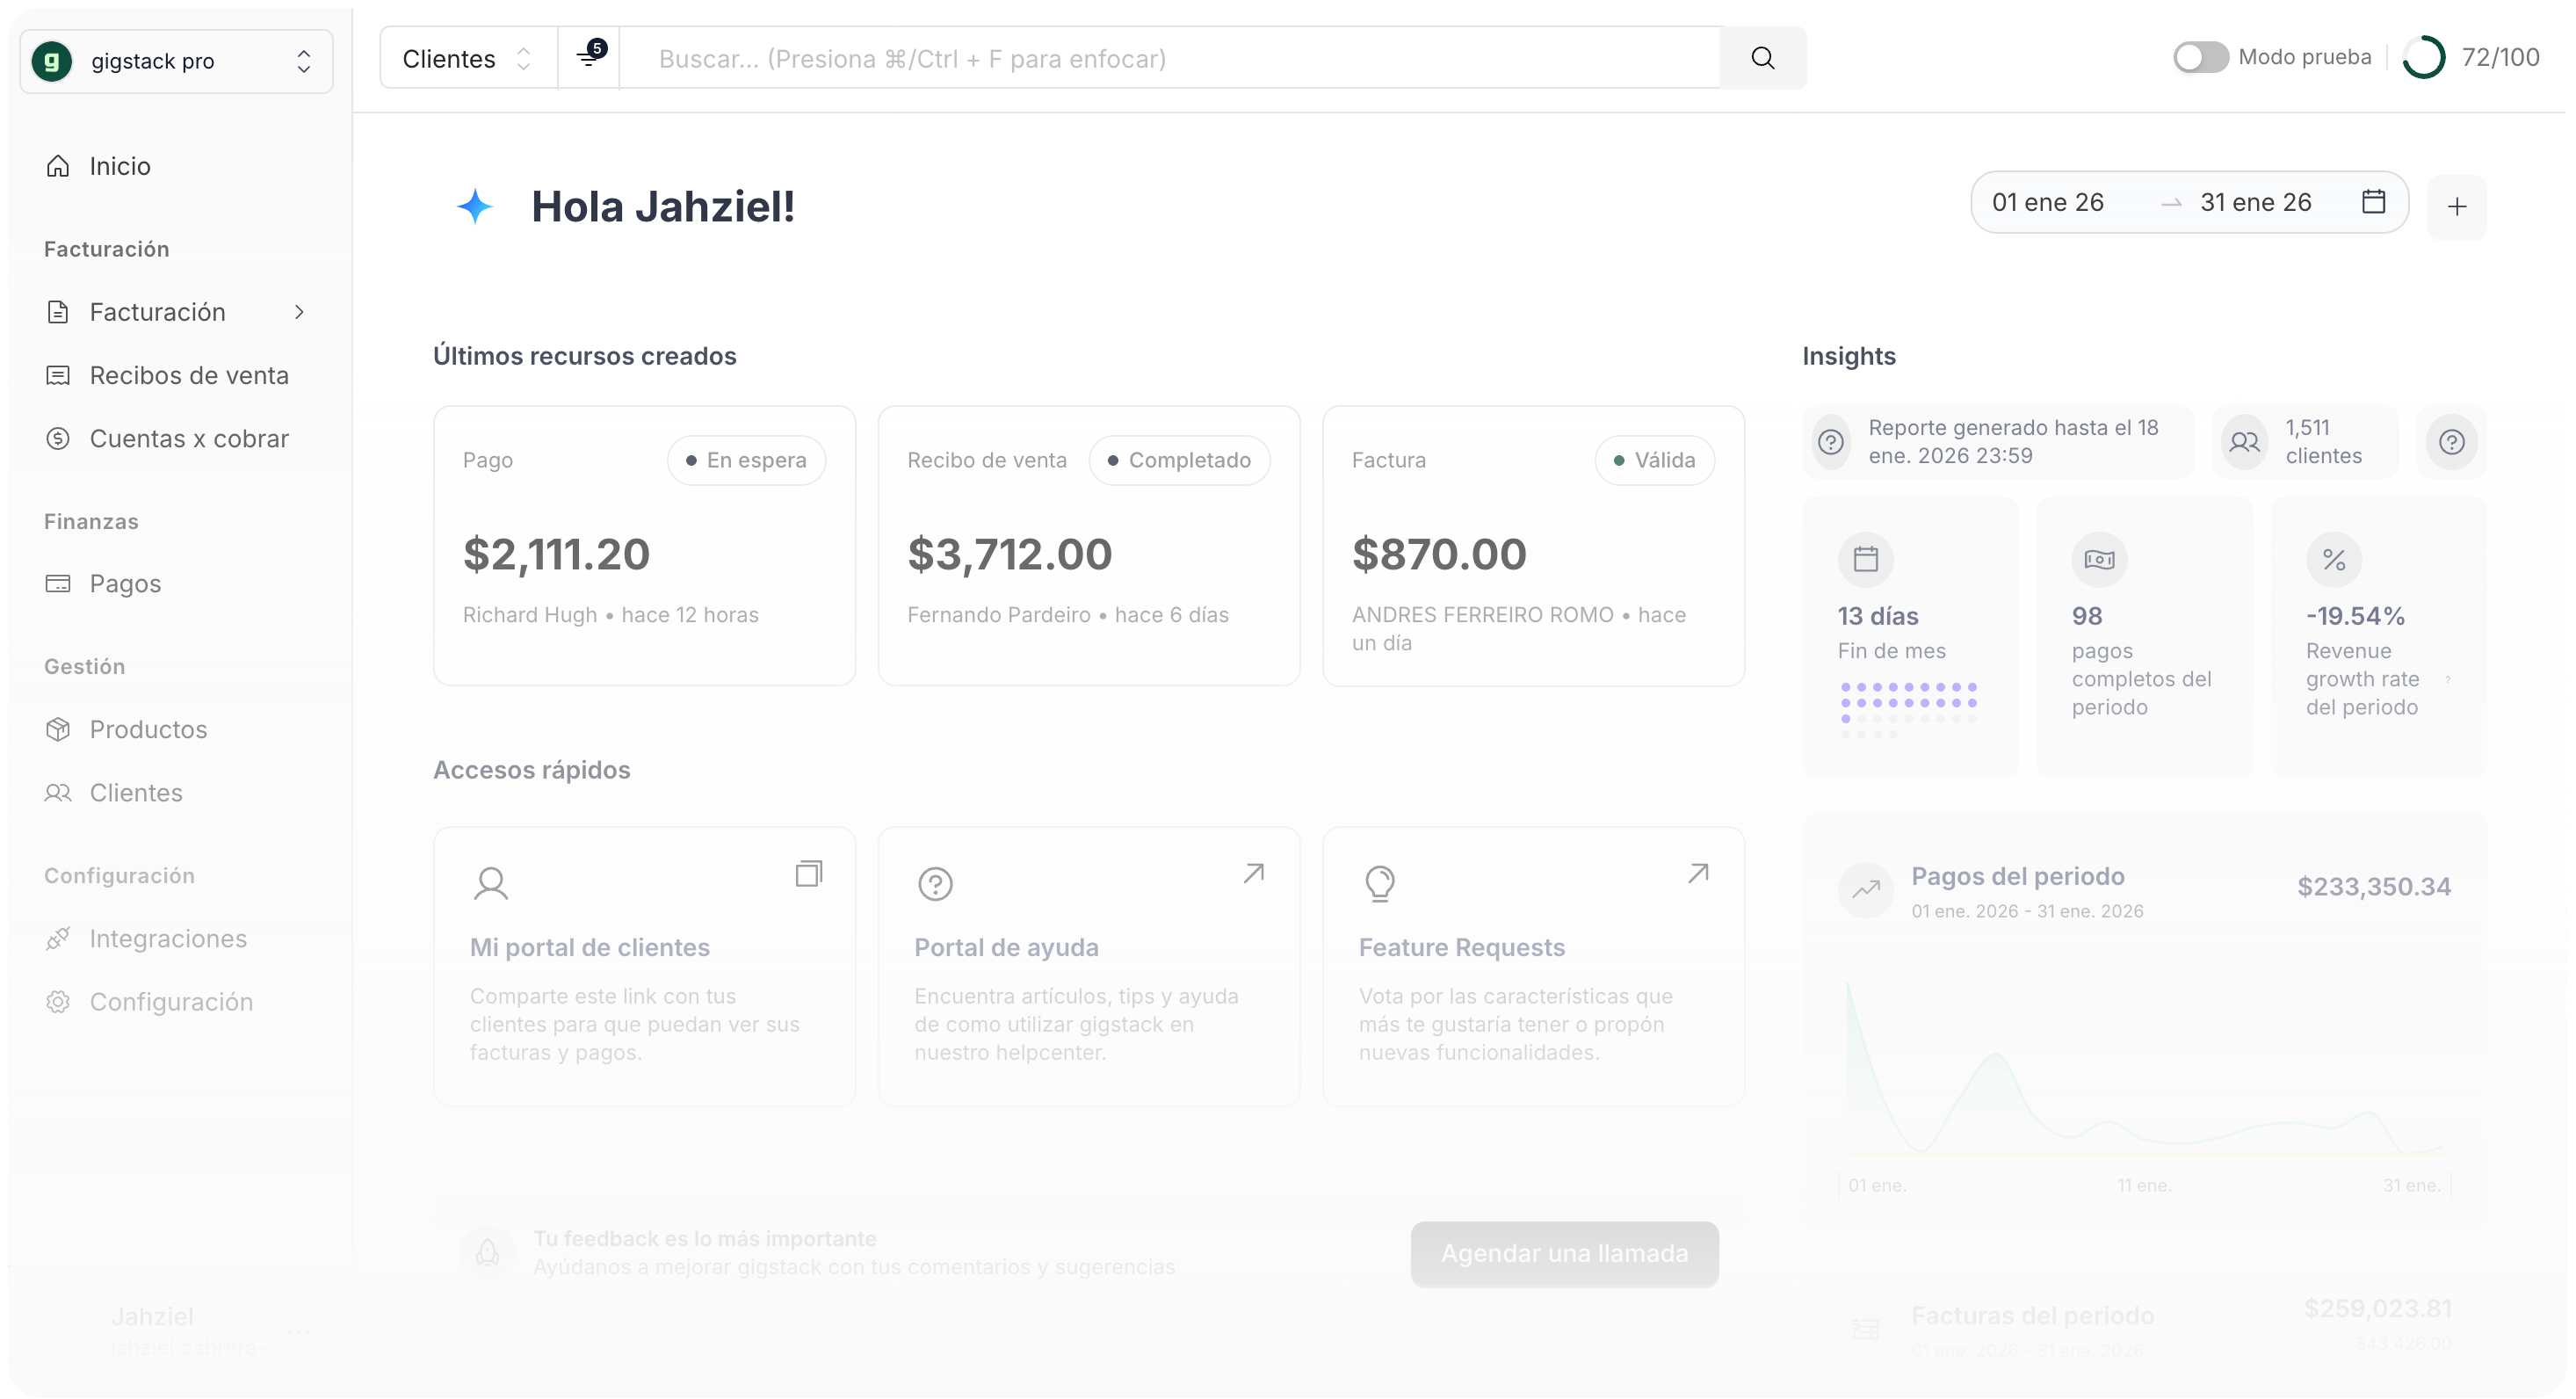Open the Clientes search scope dropdown
Screen dimensions: 2576x1399
tap(466, 57)
